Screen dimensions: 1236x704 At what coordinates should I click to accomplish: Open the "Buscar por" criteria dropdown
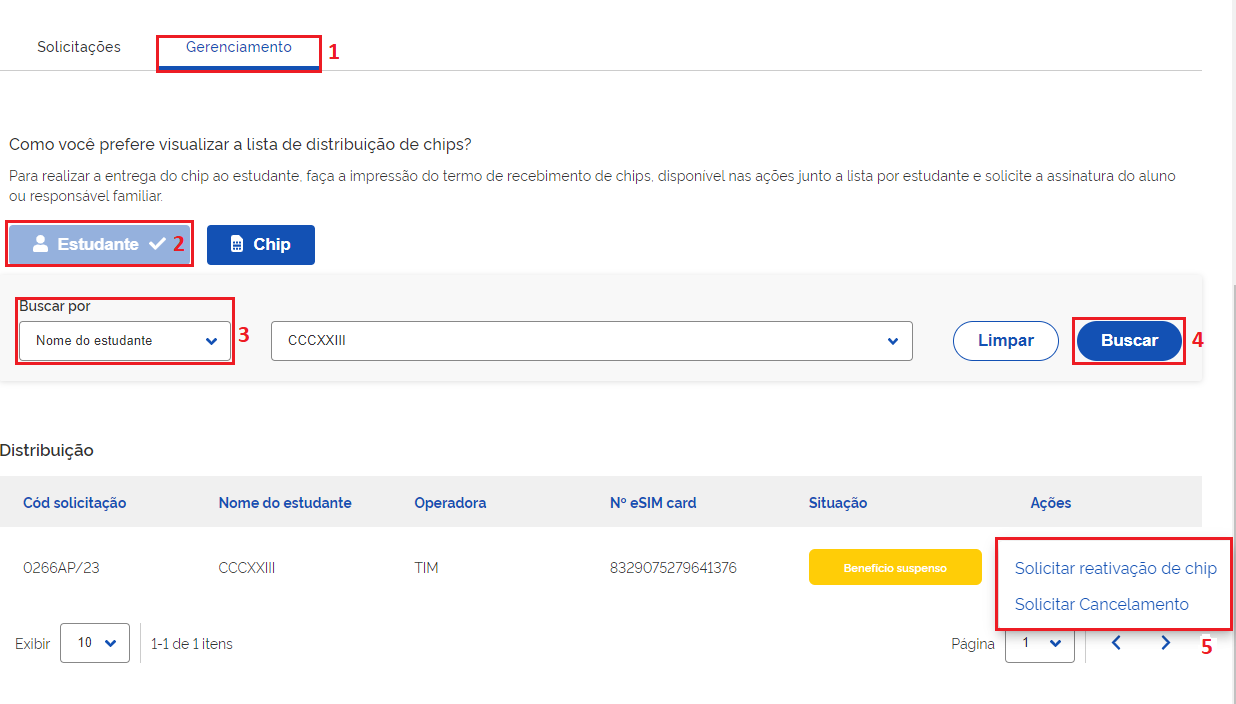[125, 341]
